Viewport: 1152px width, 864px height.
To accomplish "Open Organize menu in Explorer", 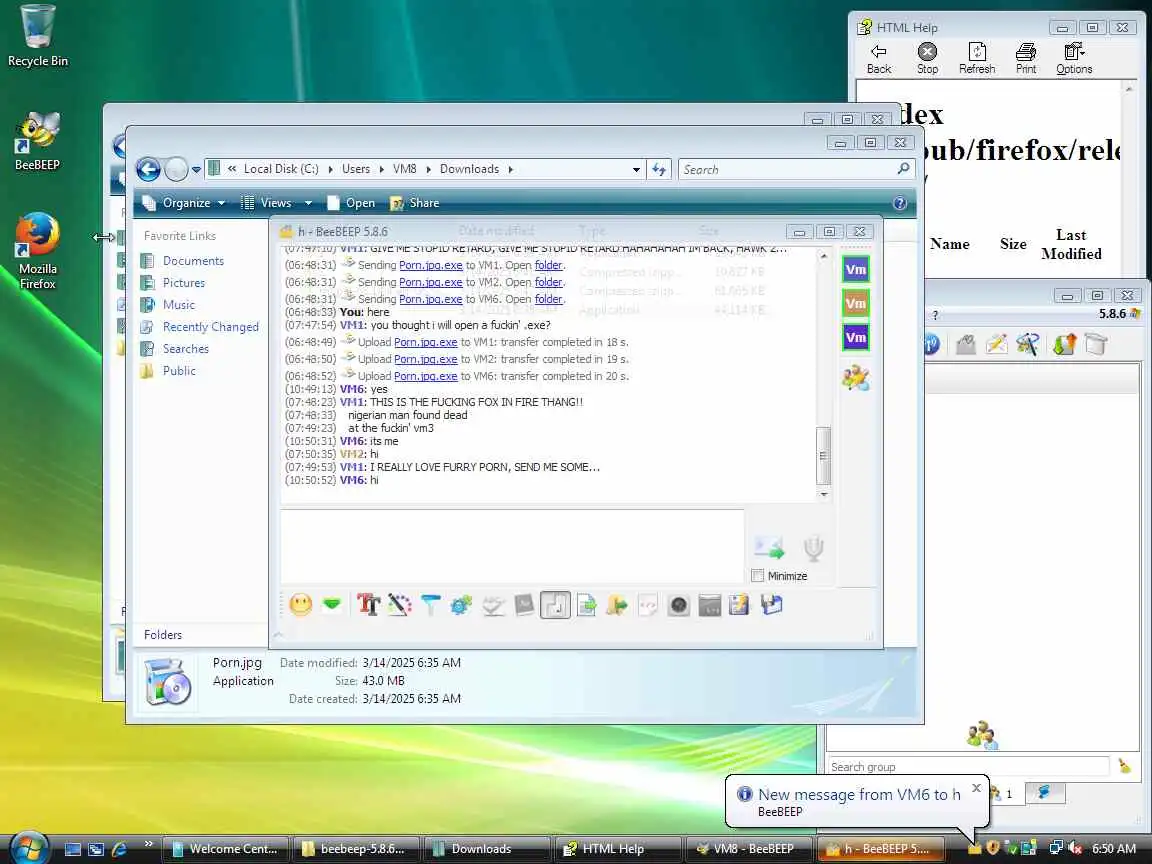I will pyautogui.click(x=184, y=203).
